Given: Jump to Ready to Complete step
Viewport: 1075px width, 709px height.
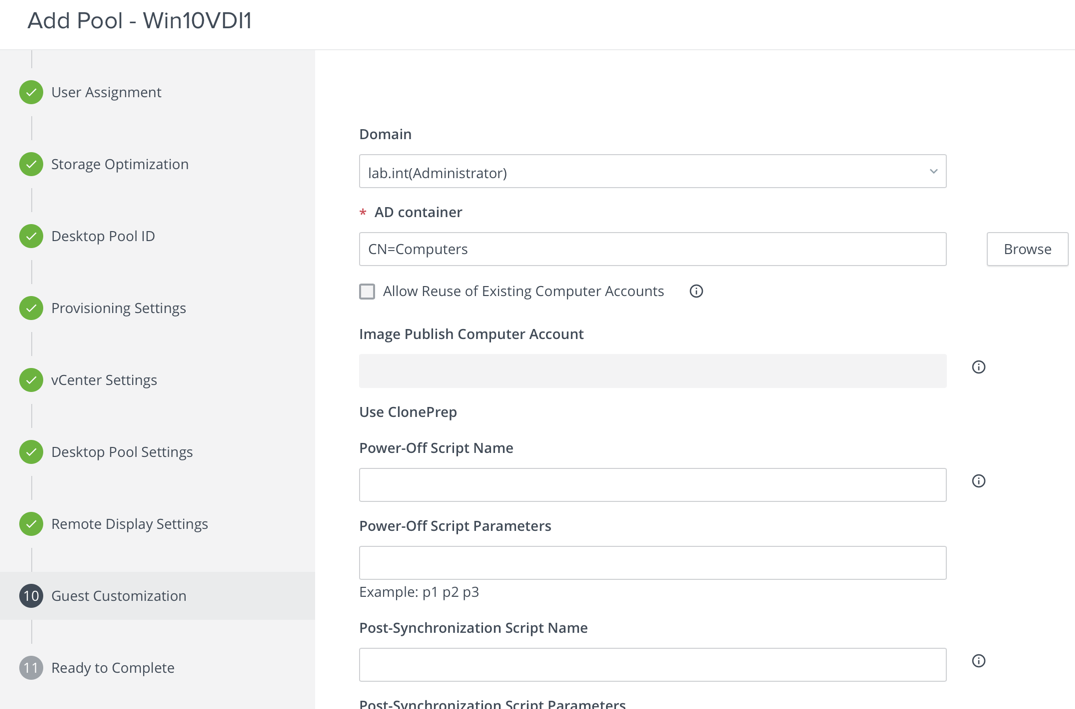Looking at the screenshot, I should coord(112,668).
